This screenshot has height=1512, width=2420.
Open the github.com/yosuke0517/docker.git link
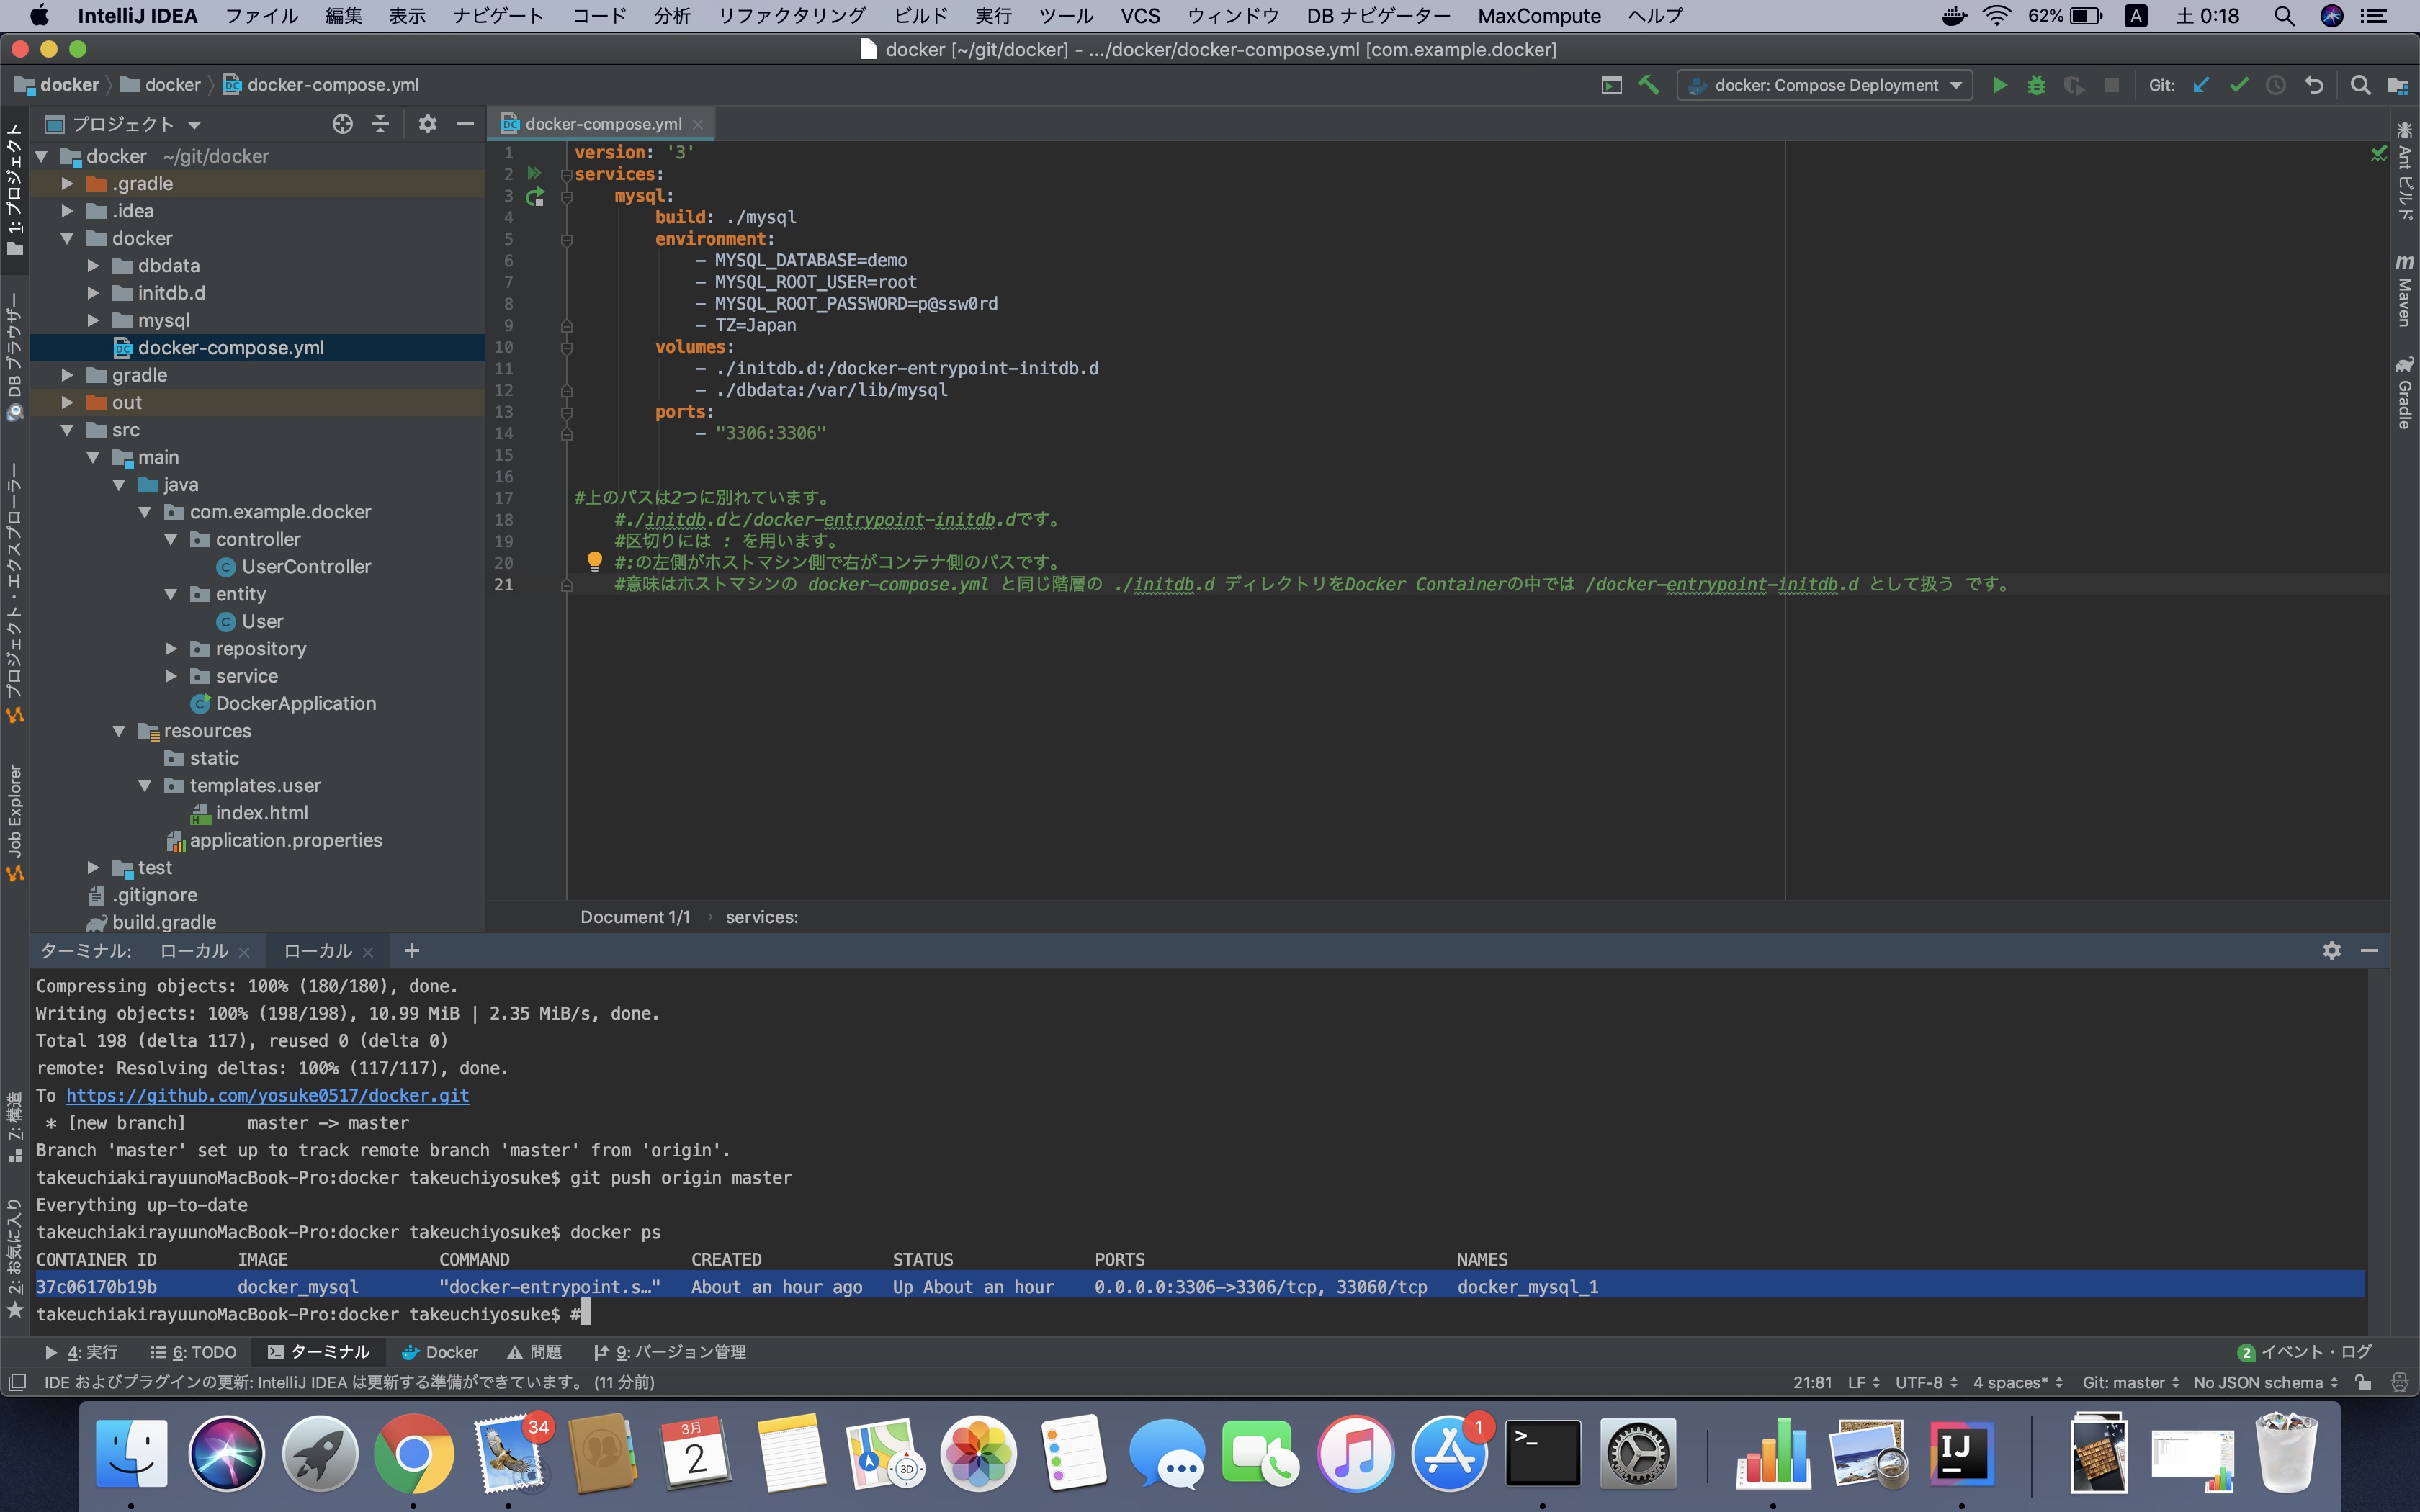click(267, 1095)
